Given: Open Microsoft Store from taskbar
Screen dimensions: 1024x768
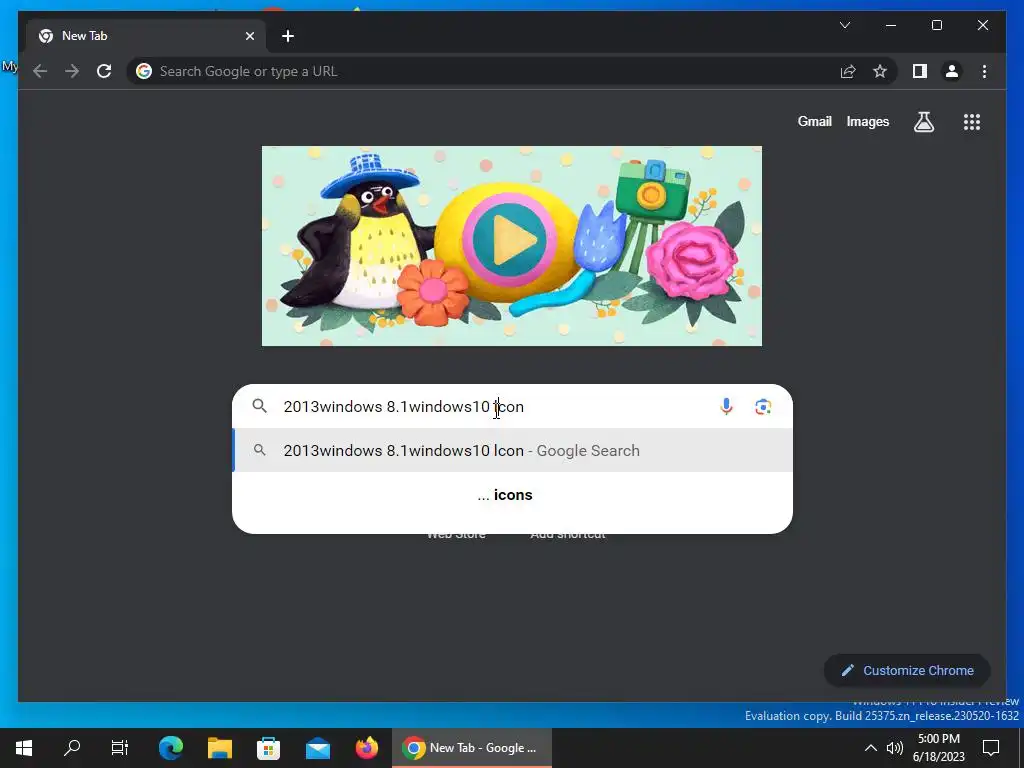Looking at the screenshot, I should (268, 748).
